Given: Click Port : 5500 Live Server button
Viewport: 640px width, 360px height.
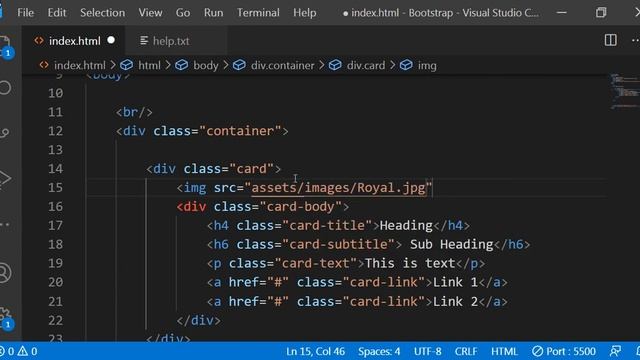Looking at the screenshot, I should (564, 351).
